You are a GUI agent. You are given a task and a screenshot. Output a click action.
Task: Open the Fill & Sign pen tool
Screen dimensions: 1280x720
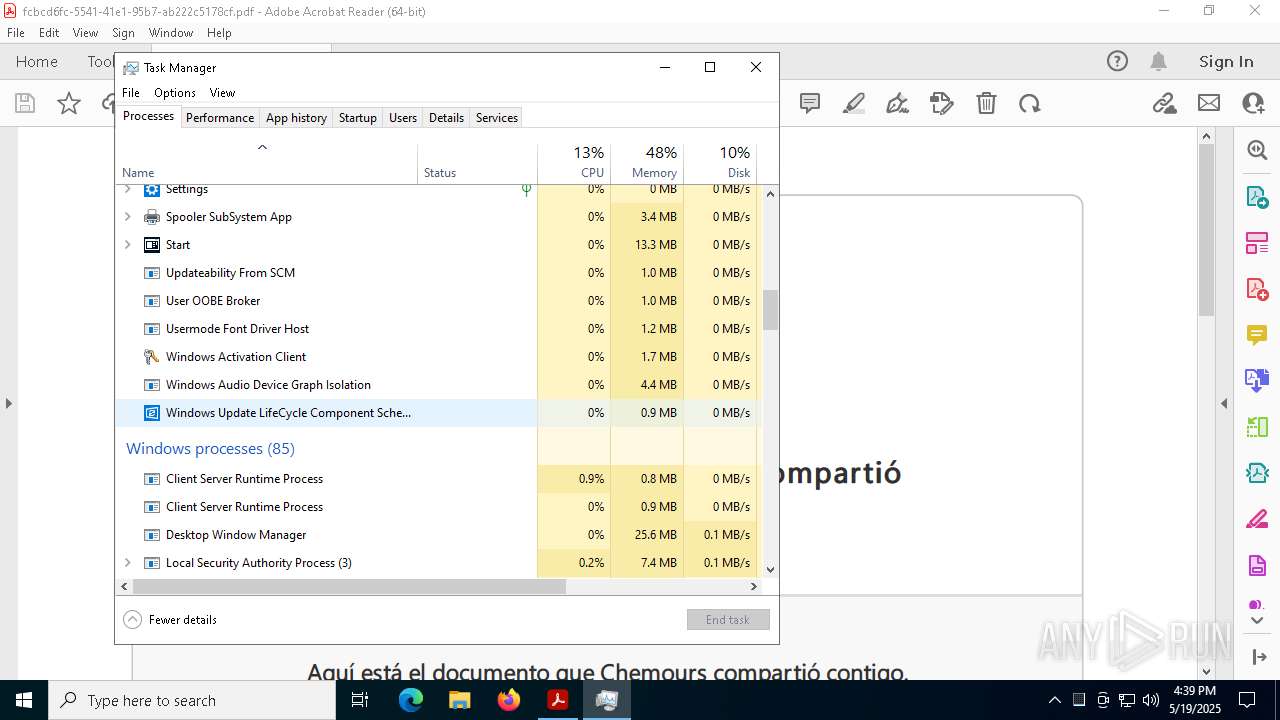coord(897,103)
